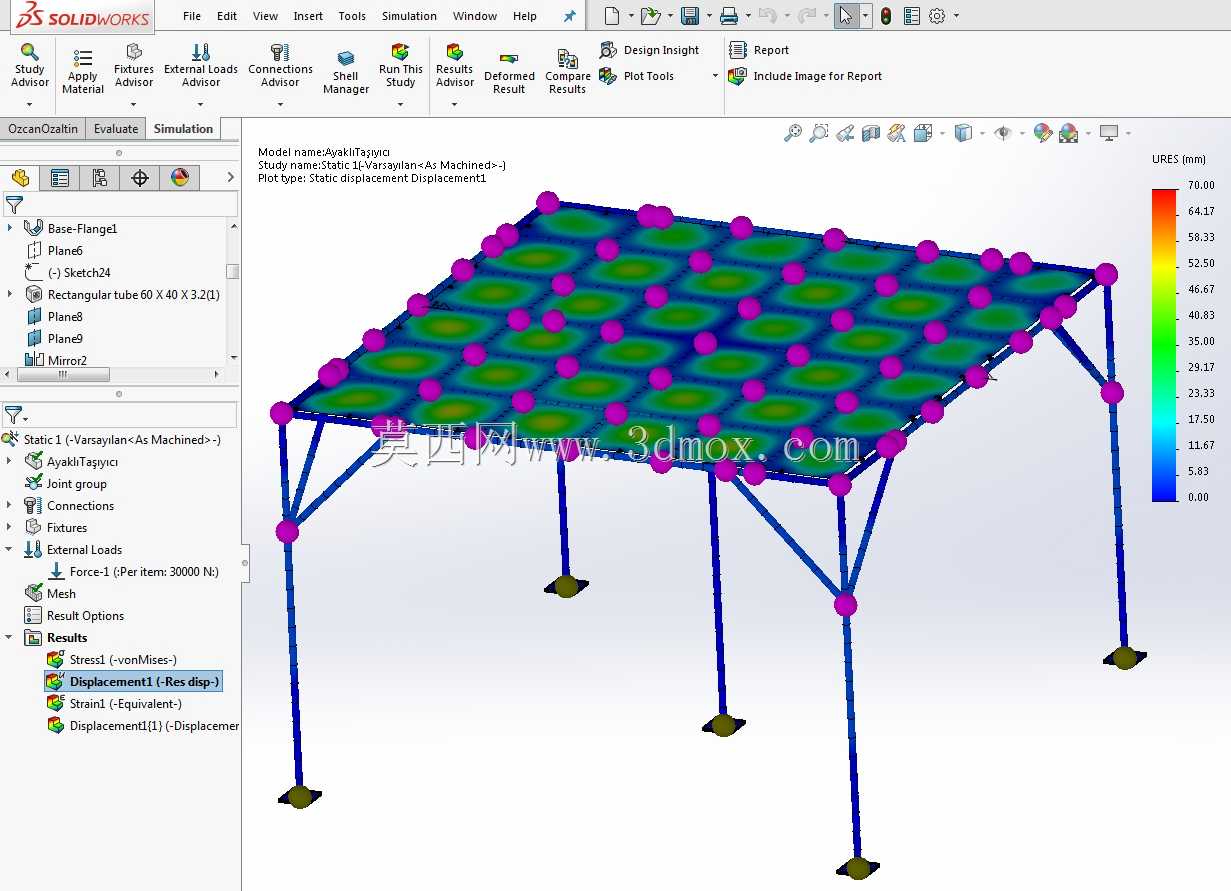Collapse the External Loads node
Viewport: 1231px width, 891px height.
(x=10, y=549)
